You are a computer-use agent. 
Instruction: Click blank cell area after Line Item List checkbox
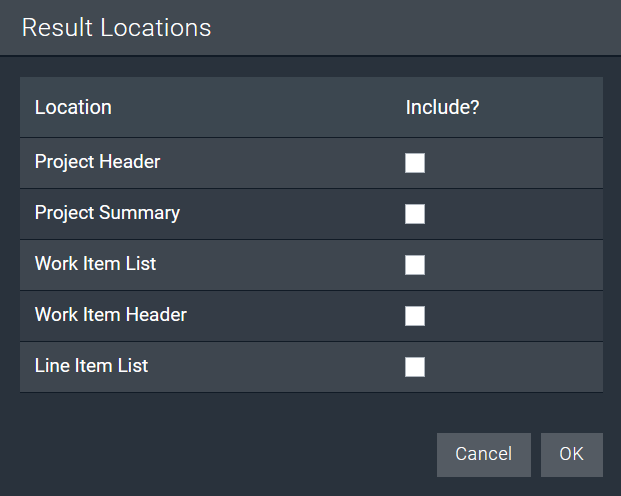click(514, 367)
